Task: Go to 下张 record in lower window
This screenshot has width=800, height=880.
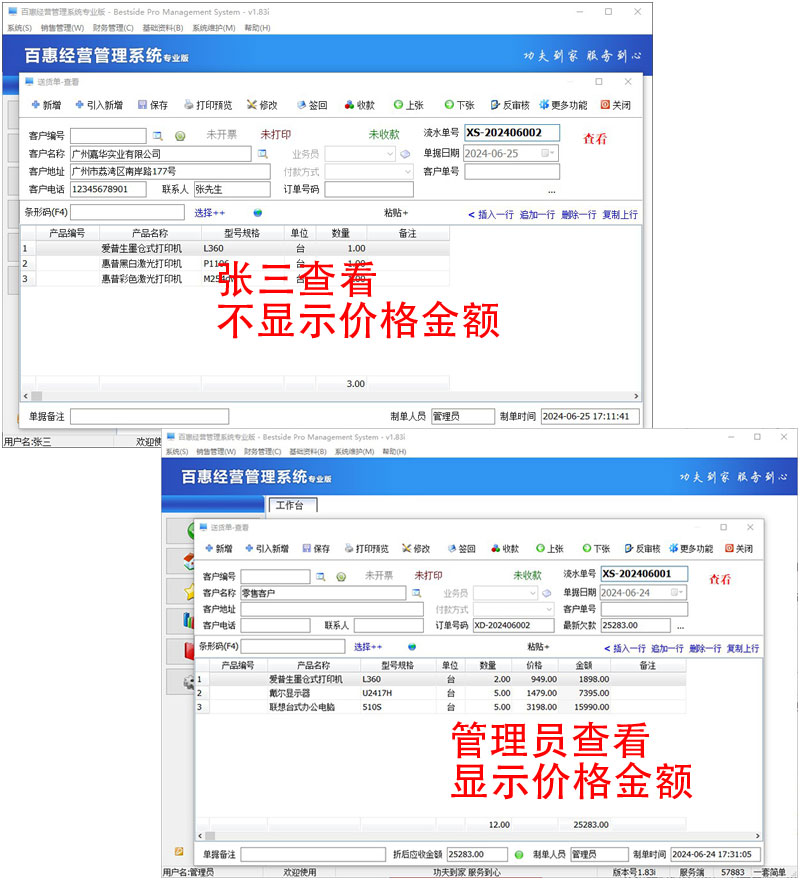Action: [596, 548]
